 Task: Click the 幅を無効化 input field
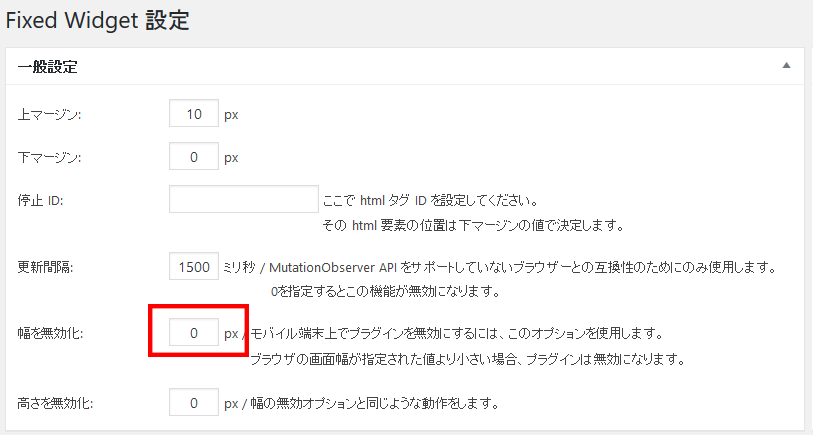194,333
